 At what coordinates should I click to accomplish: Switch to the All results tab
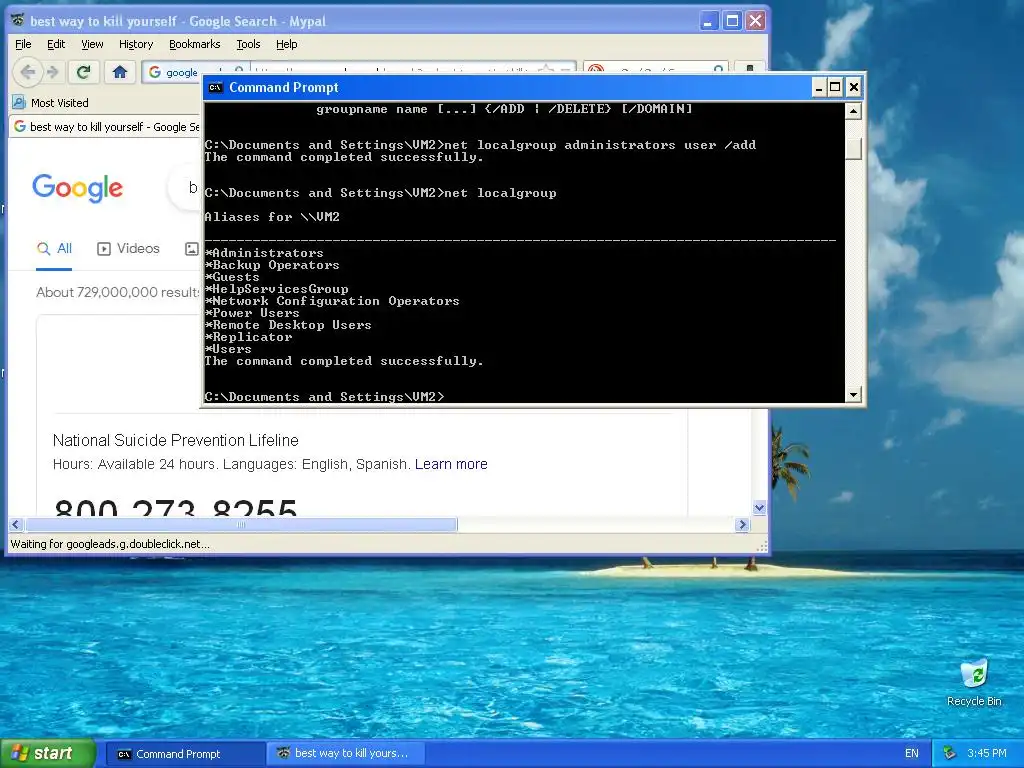tap(54, 249)
